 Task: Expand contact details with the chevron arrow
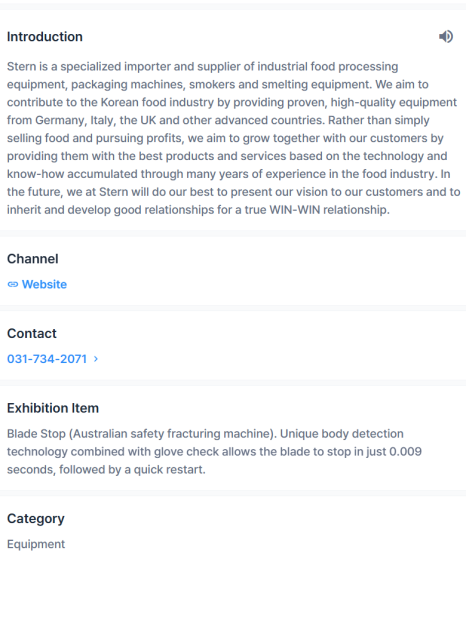point(95,359)
